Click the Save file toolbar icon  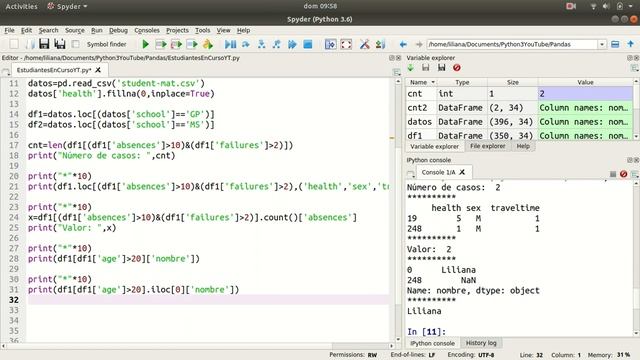44,44
